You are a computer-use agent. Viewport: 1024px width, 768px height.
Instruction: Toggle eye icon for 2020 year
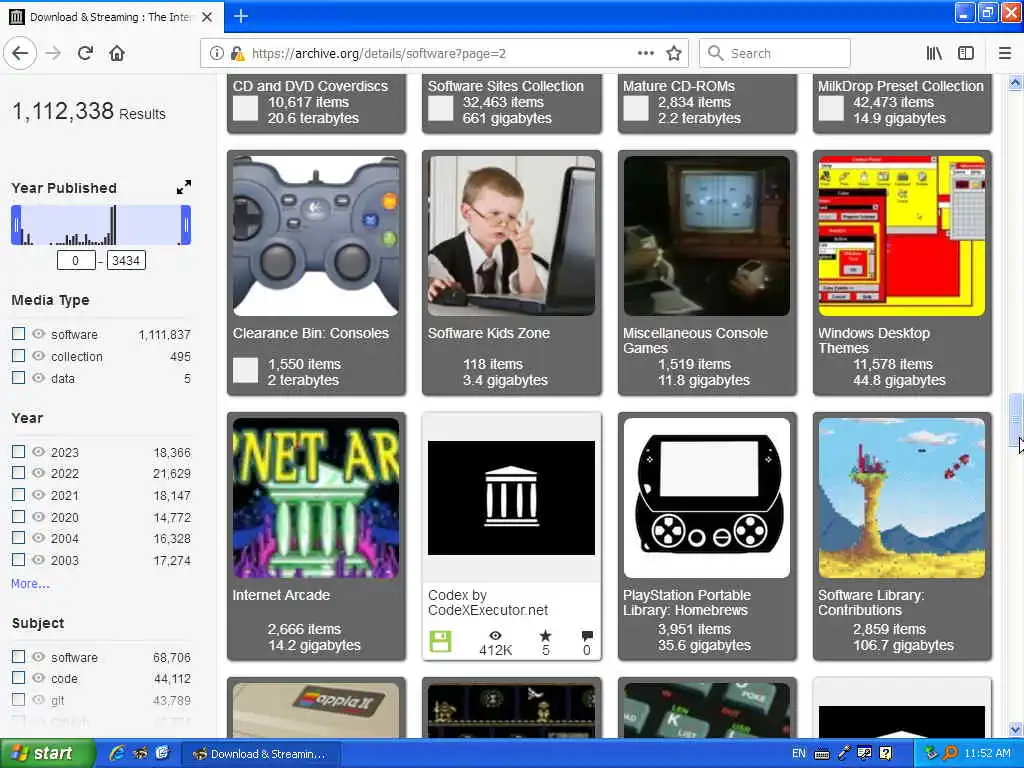click(39, 517)
